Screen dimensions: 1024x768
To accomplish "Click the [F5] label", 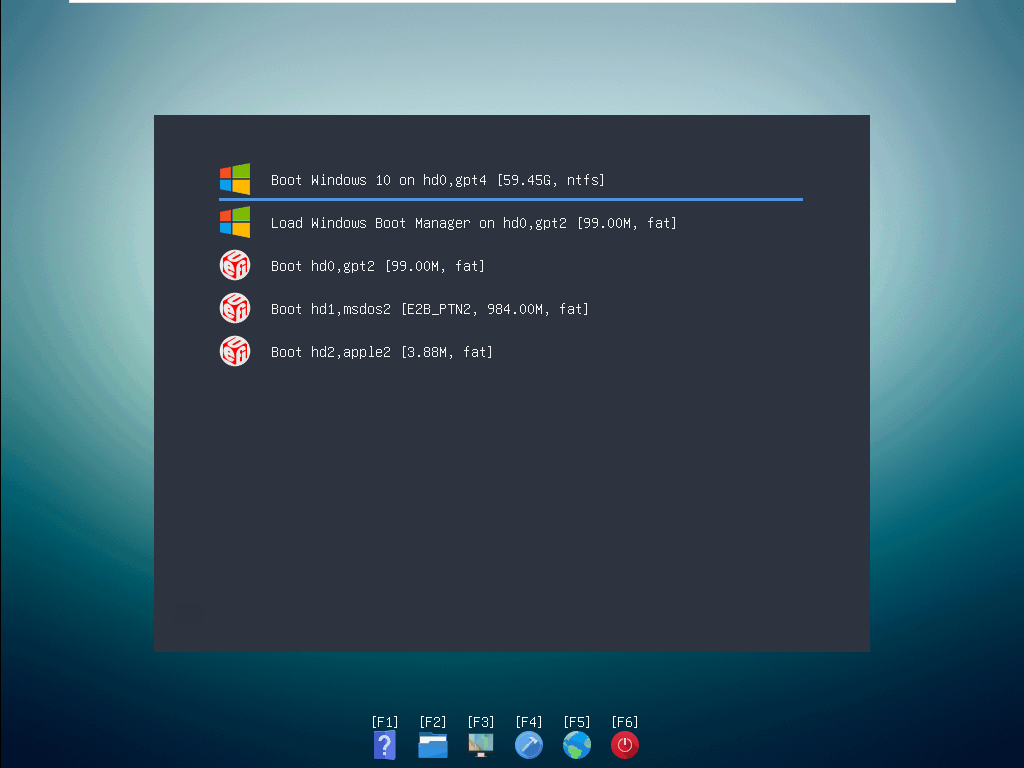I will (577, 722).
